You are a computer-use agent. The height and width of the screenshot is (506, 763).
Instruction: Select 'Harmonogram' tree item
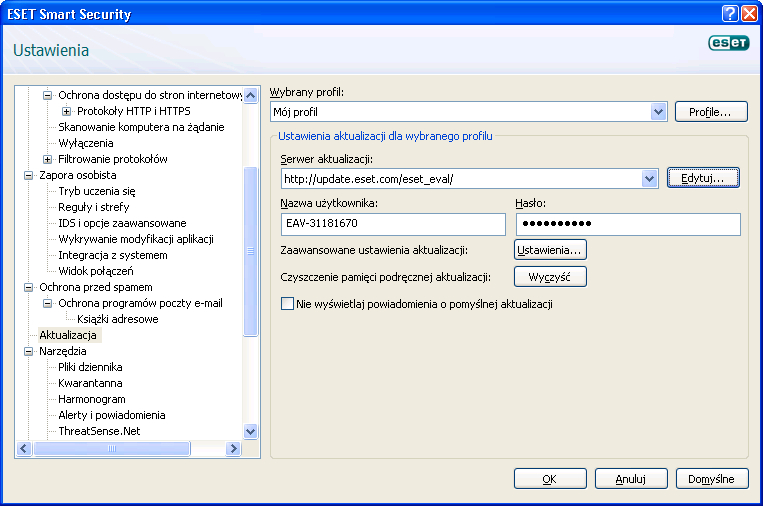pos(91,399)
